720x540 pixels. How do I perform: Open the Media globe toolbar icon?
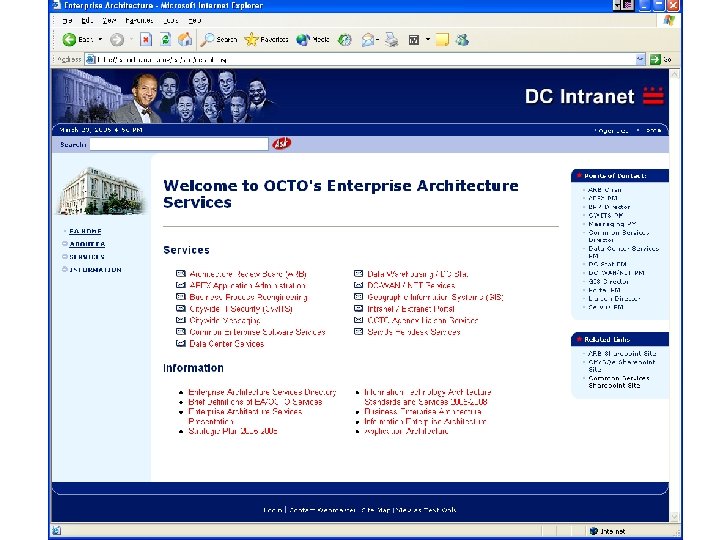tap(303, 40)
